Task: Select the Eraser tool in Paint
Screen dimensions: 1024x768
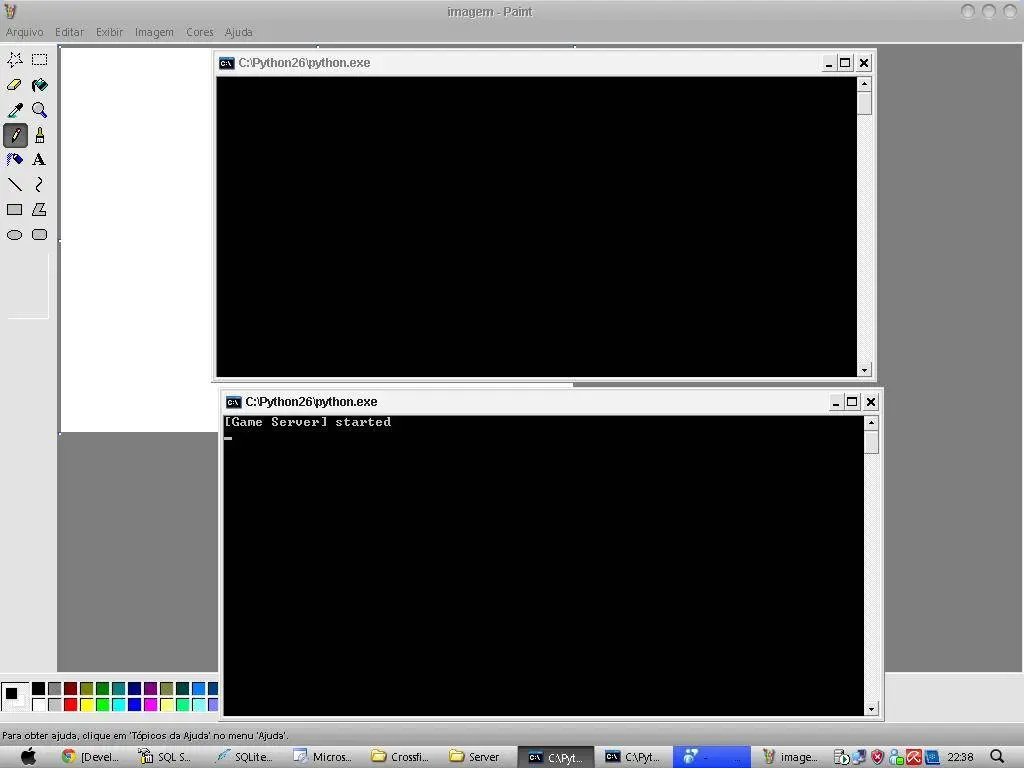Action: (14, 85)
